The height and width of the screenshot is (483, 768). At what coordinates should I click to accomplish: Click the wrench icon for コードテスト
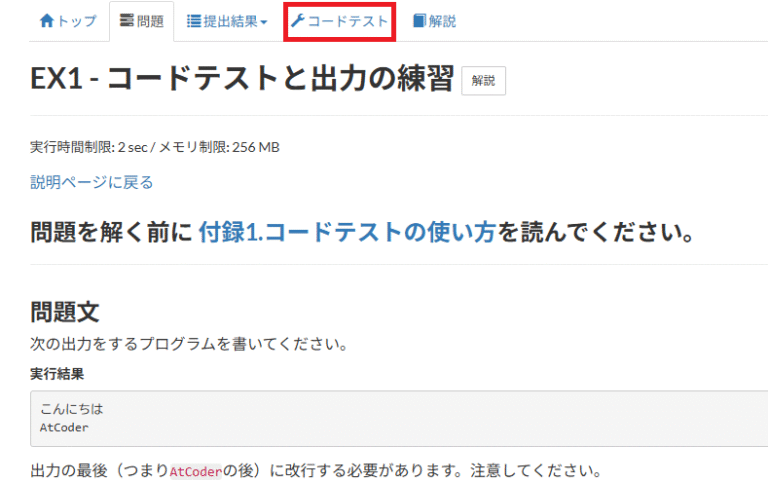(x=297, y=21)
